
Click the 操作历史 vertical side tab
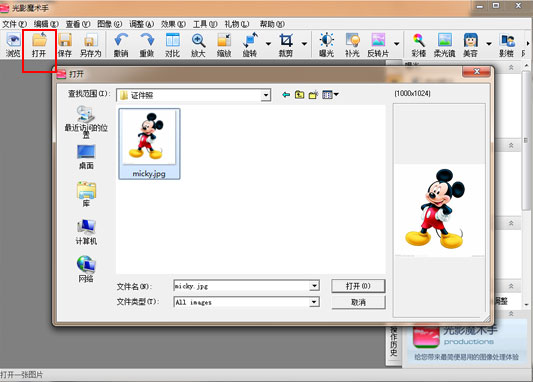coord(394,341)
